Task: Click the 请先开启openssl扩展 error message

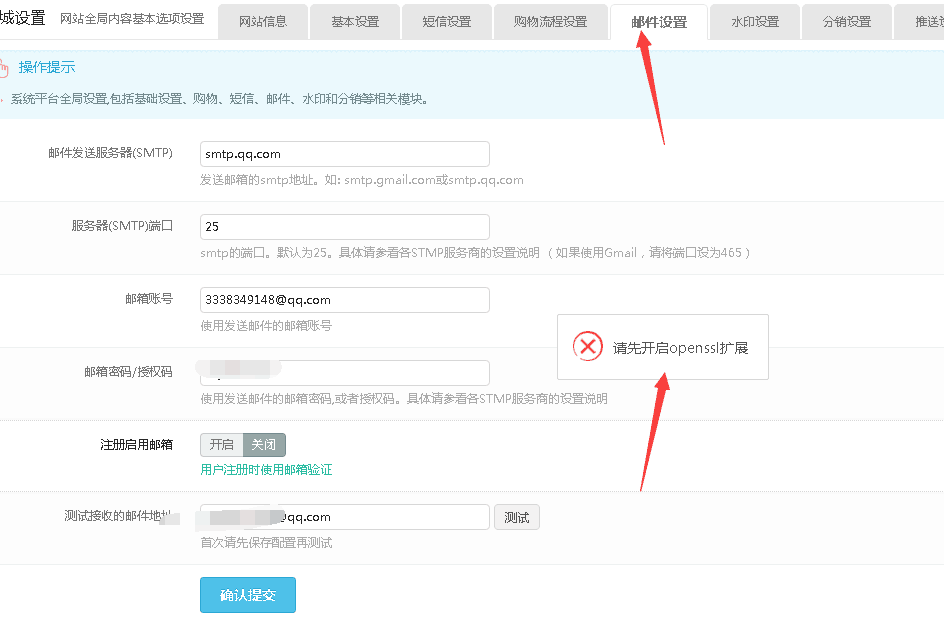Action: click(x=680, y=348)
